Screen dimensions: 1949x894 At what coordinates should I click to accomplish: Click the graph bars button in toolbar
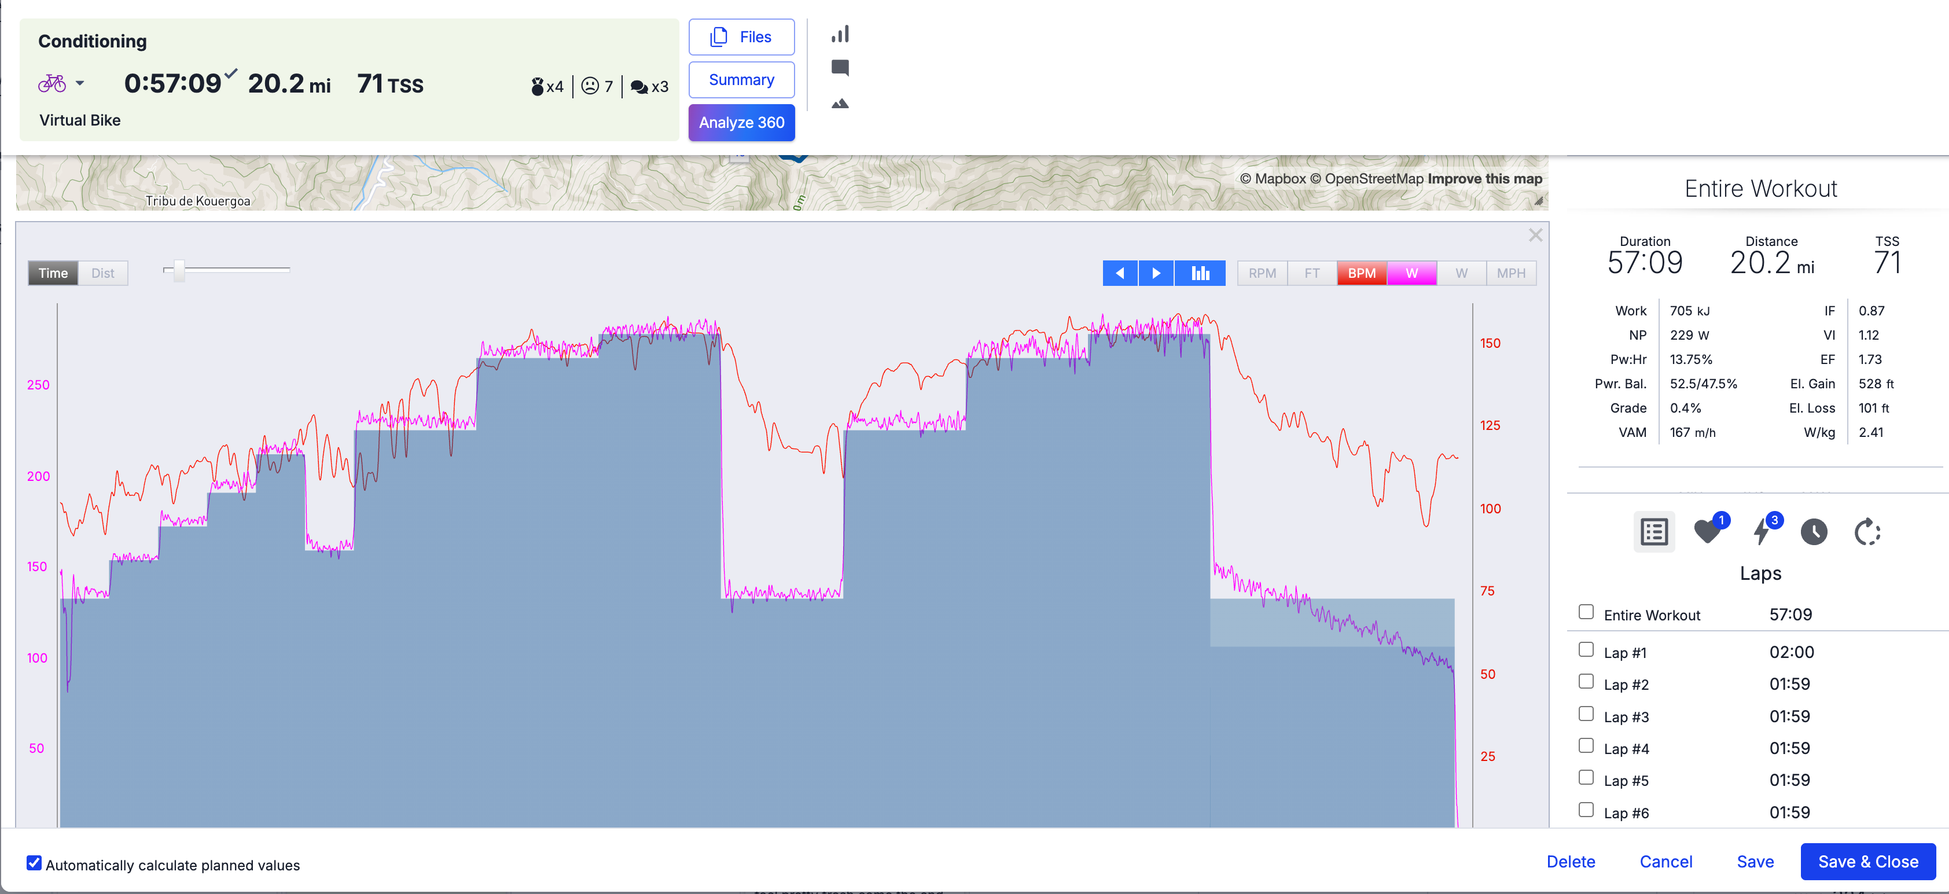point(1200,273)
